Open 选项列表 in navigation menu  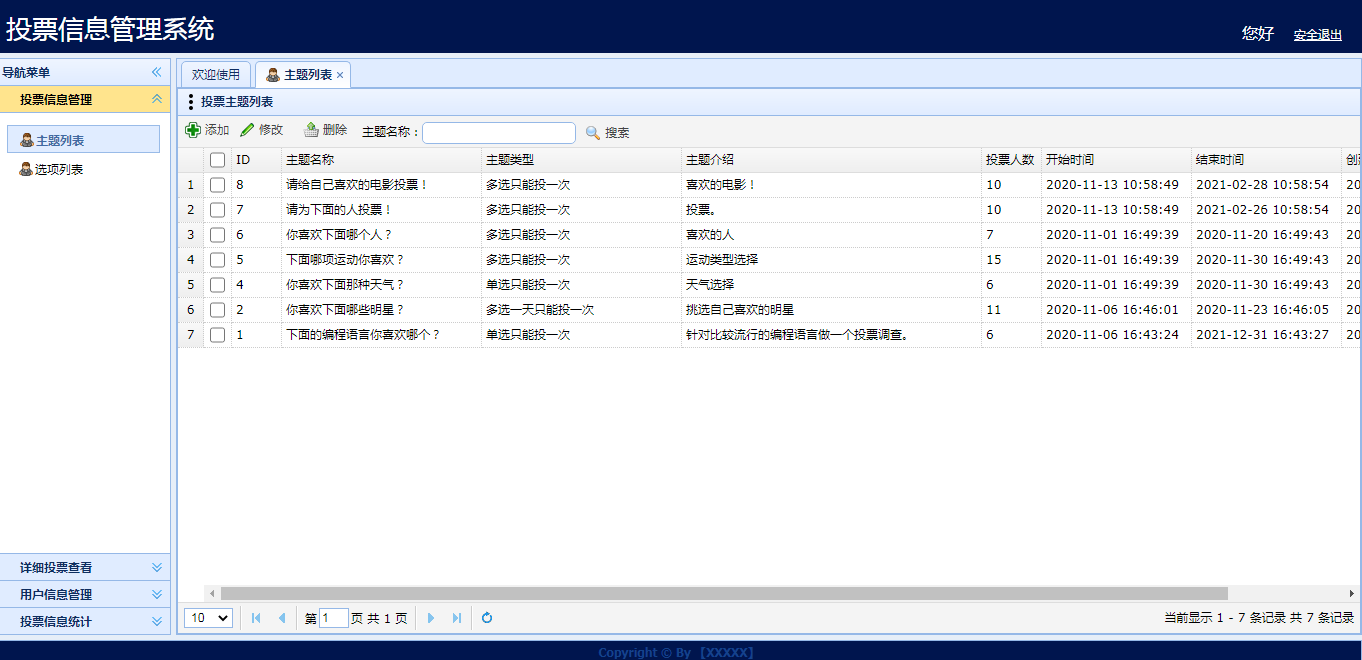59,169
